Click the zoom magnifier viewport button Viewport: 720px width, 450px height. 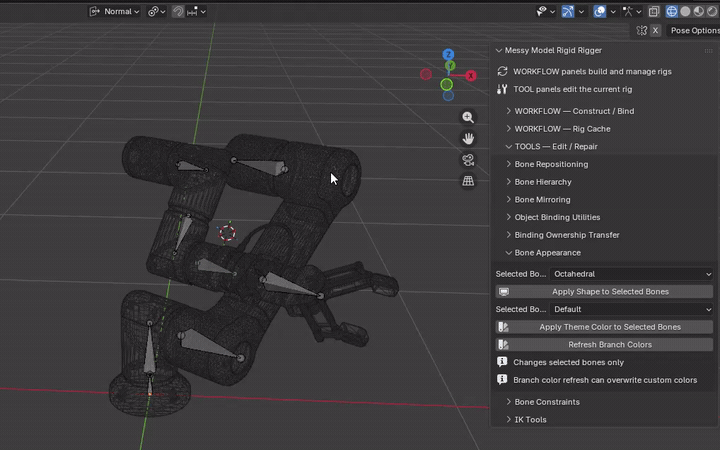click(x=468, y=117)
